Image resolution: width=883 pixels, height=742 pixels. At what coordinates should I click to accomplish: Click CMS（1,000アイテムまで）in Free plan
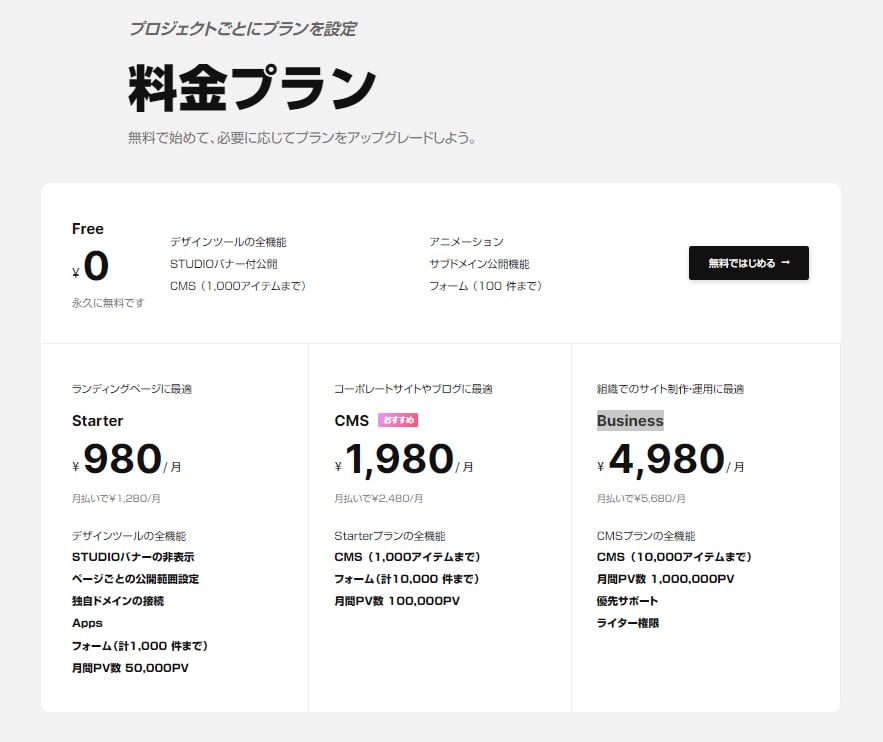[x=238, y=286]
